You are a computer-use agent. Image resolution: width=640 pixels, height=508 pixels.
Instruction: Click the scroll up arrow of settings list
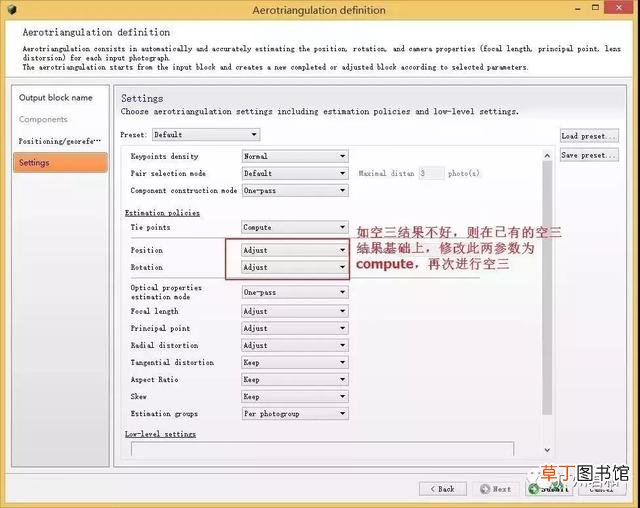(547, 155)
